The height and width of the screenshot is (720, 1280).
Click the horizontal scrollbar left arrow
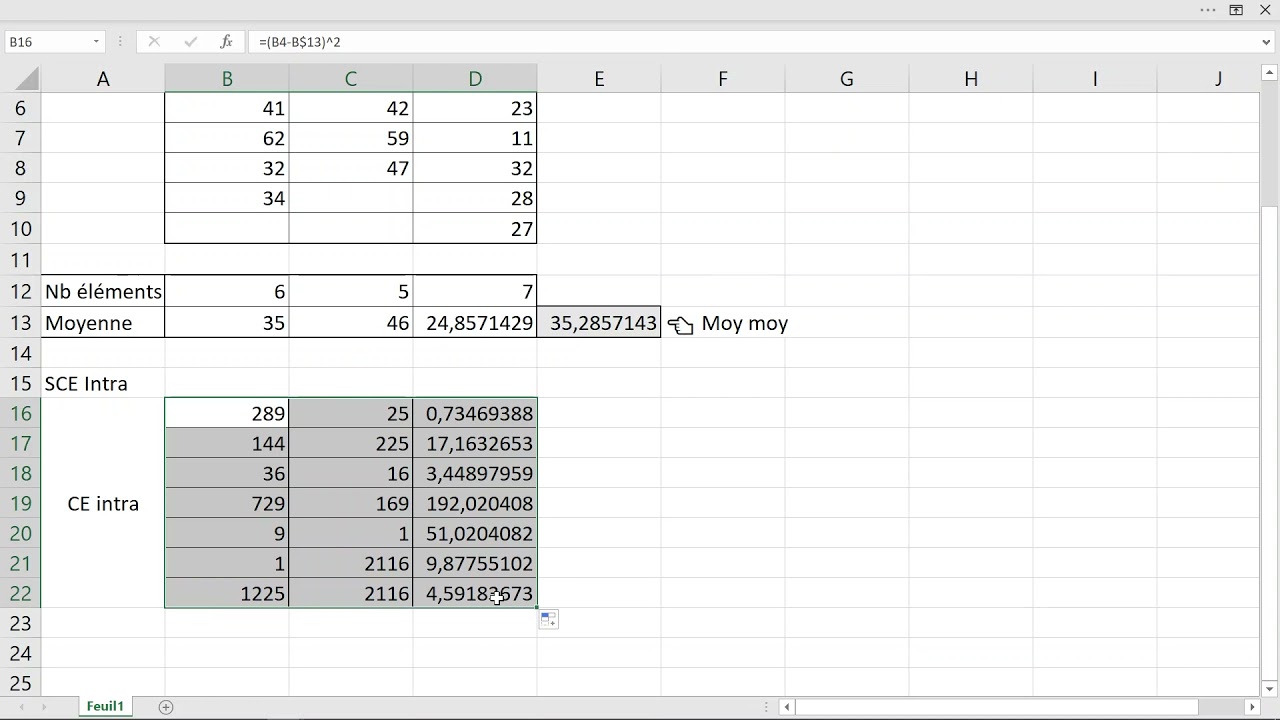(787, 707)
